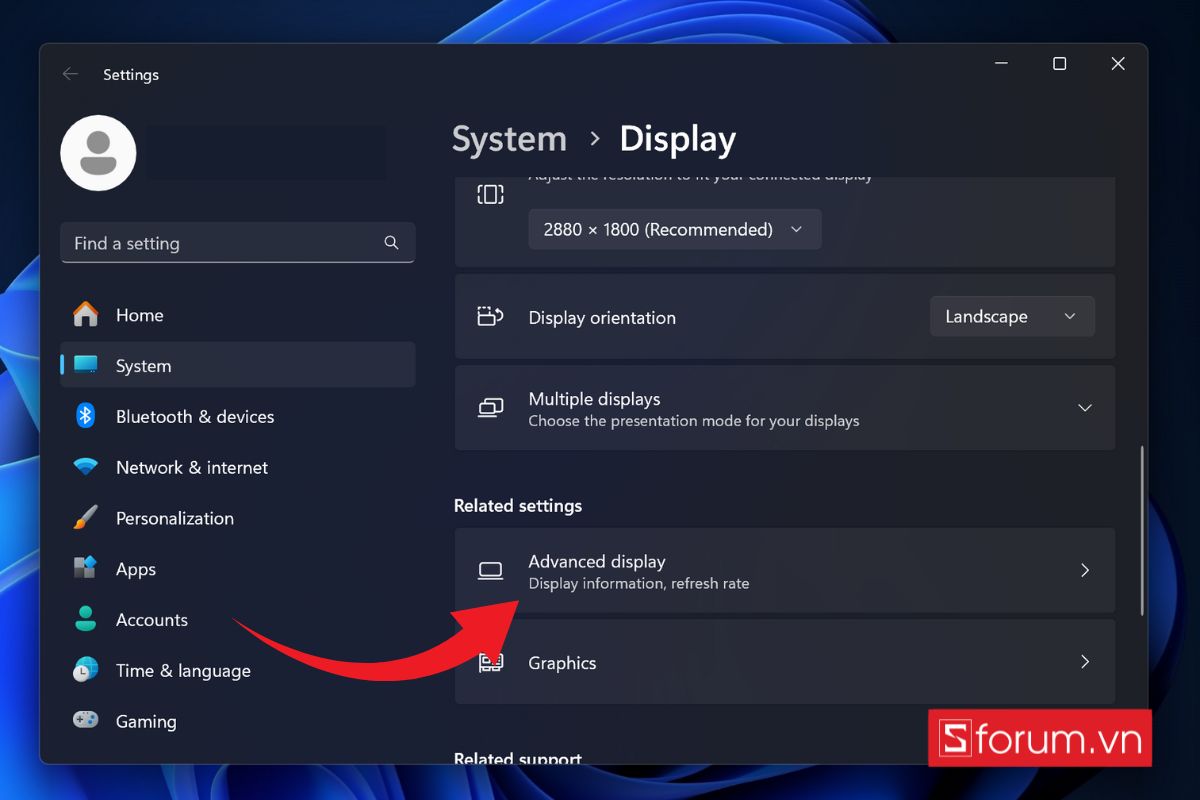Open the Graphics settings row
This screenshot has height=800, width=1200.
pyautogui.click(x=784, y=662)
